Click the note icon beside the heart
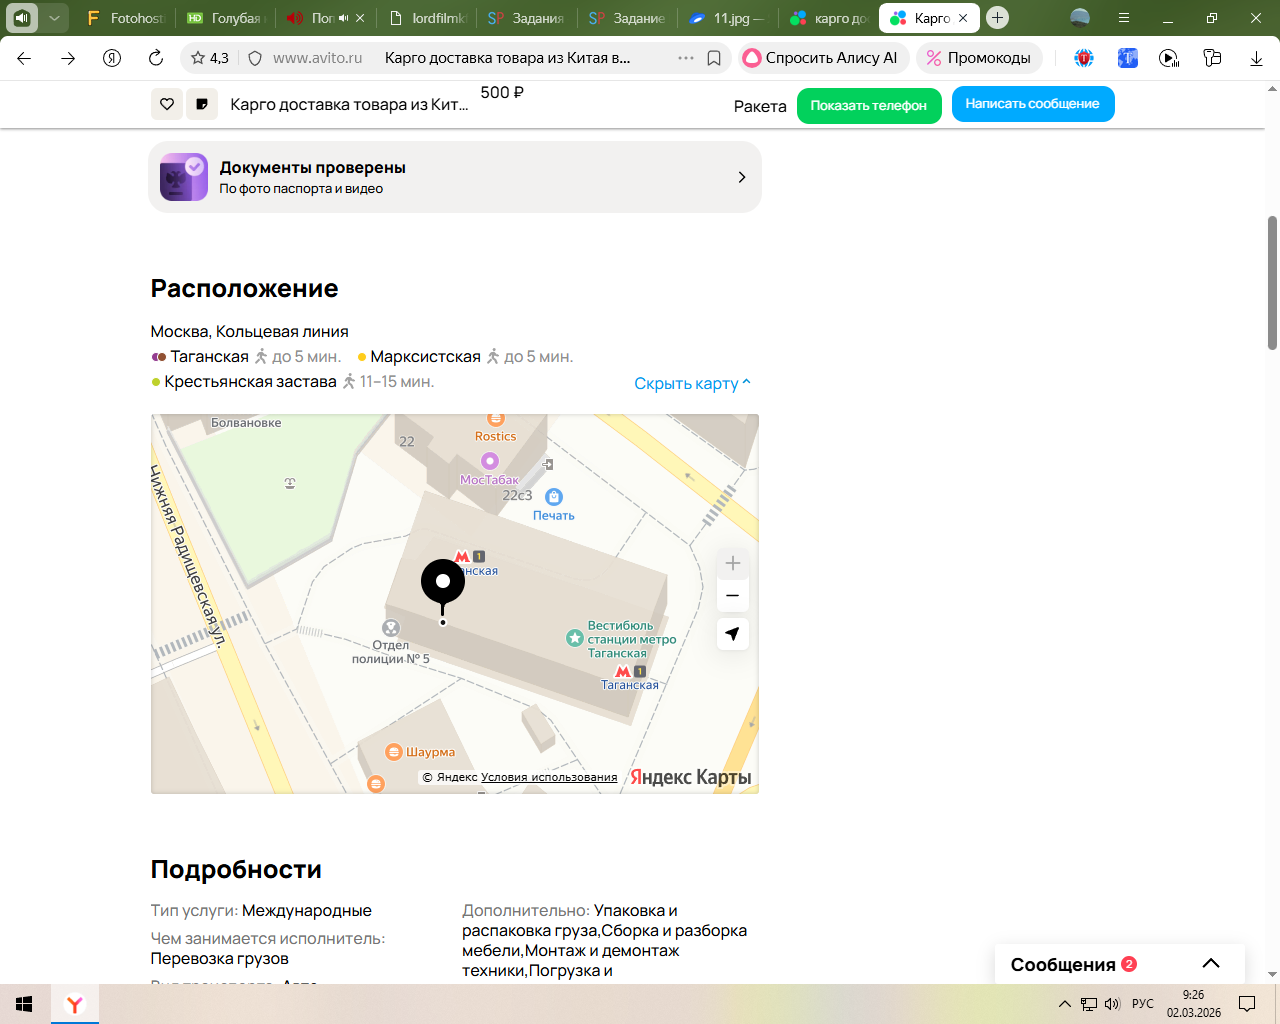 [202, 104]
